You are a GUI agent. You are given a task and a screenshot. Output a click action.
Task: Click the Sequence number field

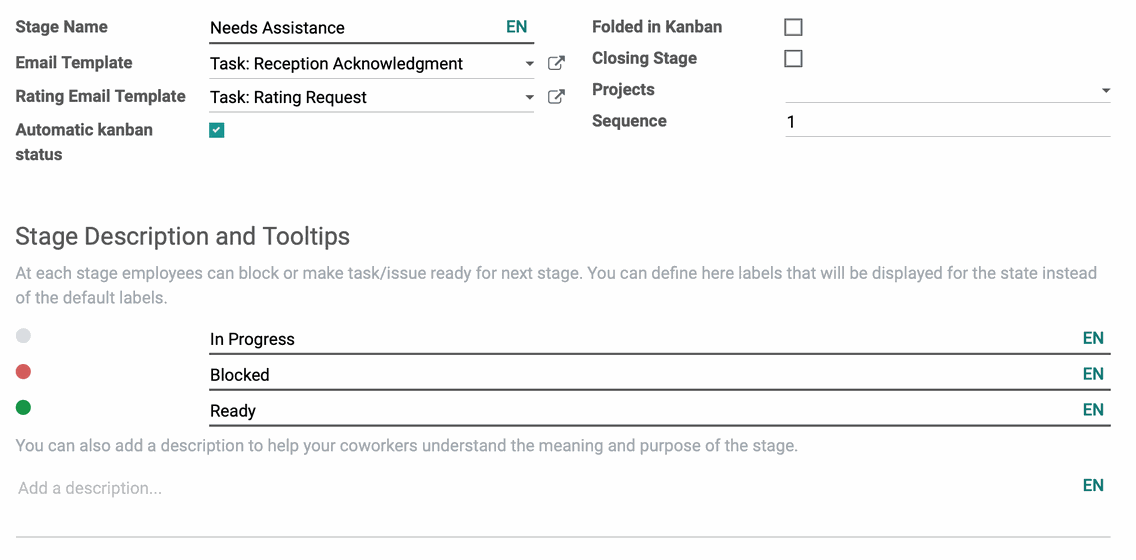coord(948,122)
